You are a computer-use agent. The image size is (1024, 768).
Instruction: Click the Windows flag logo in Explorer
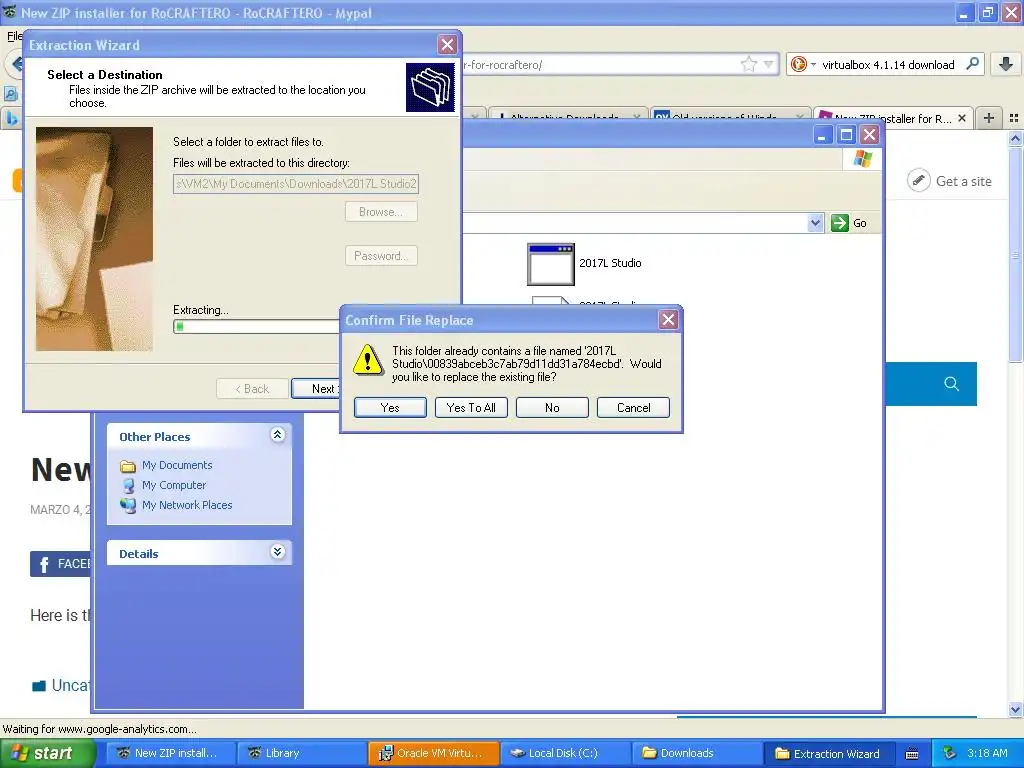(x=862, y=159)
